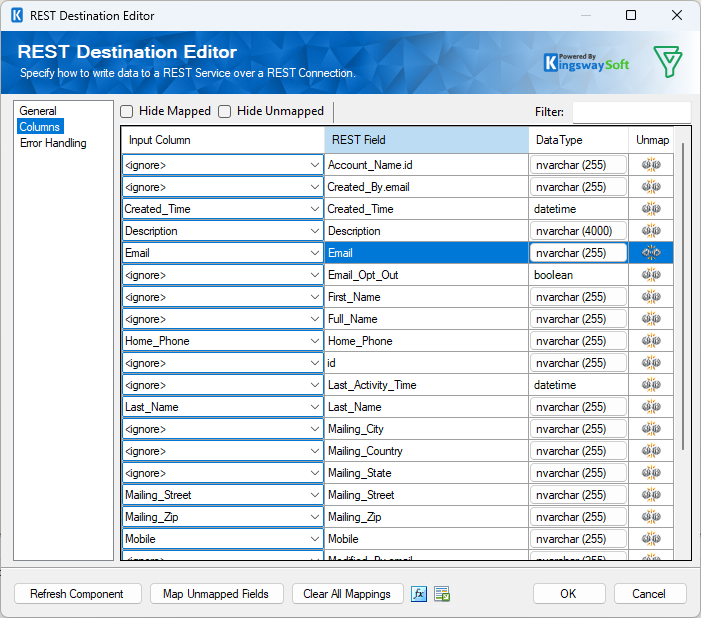Unmap the Full_Name field
This screenshot has height=618, width=701.
[651, 319]
